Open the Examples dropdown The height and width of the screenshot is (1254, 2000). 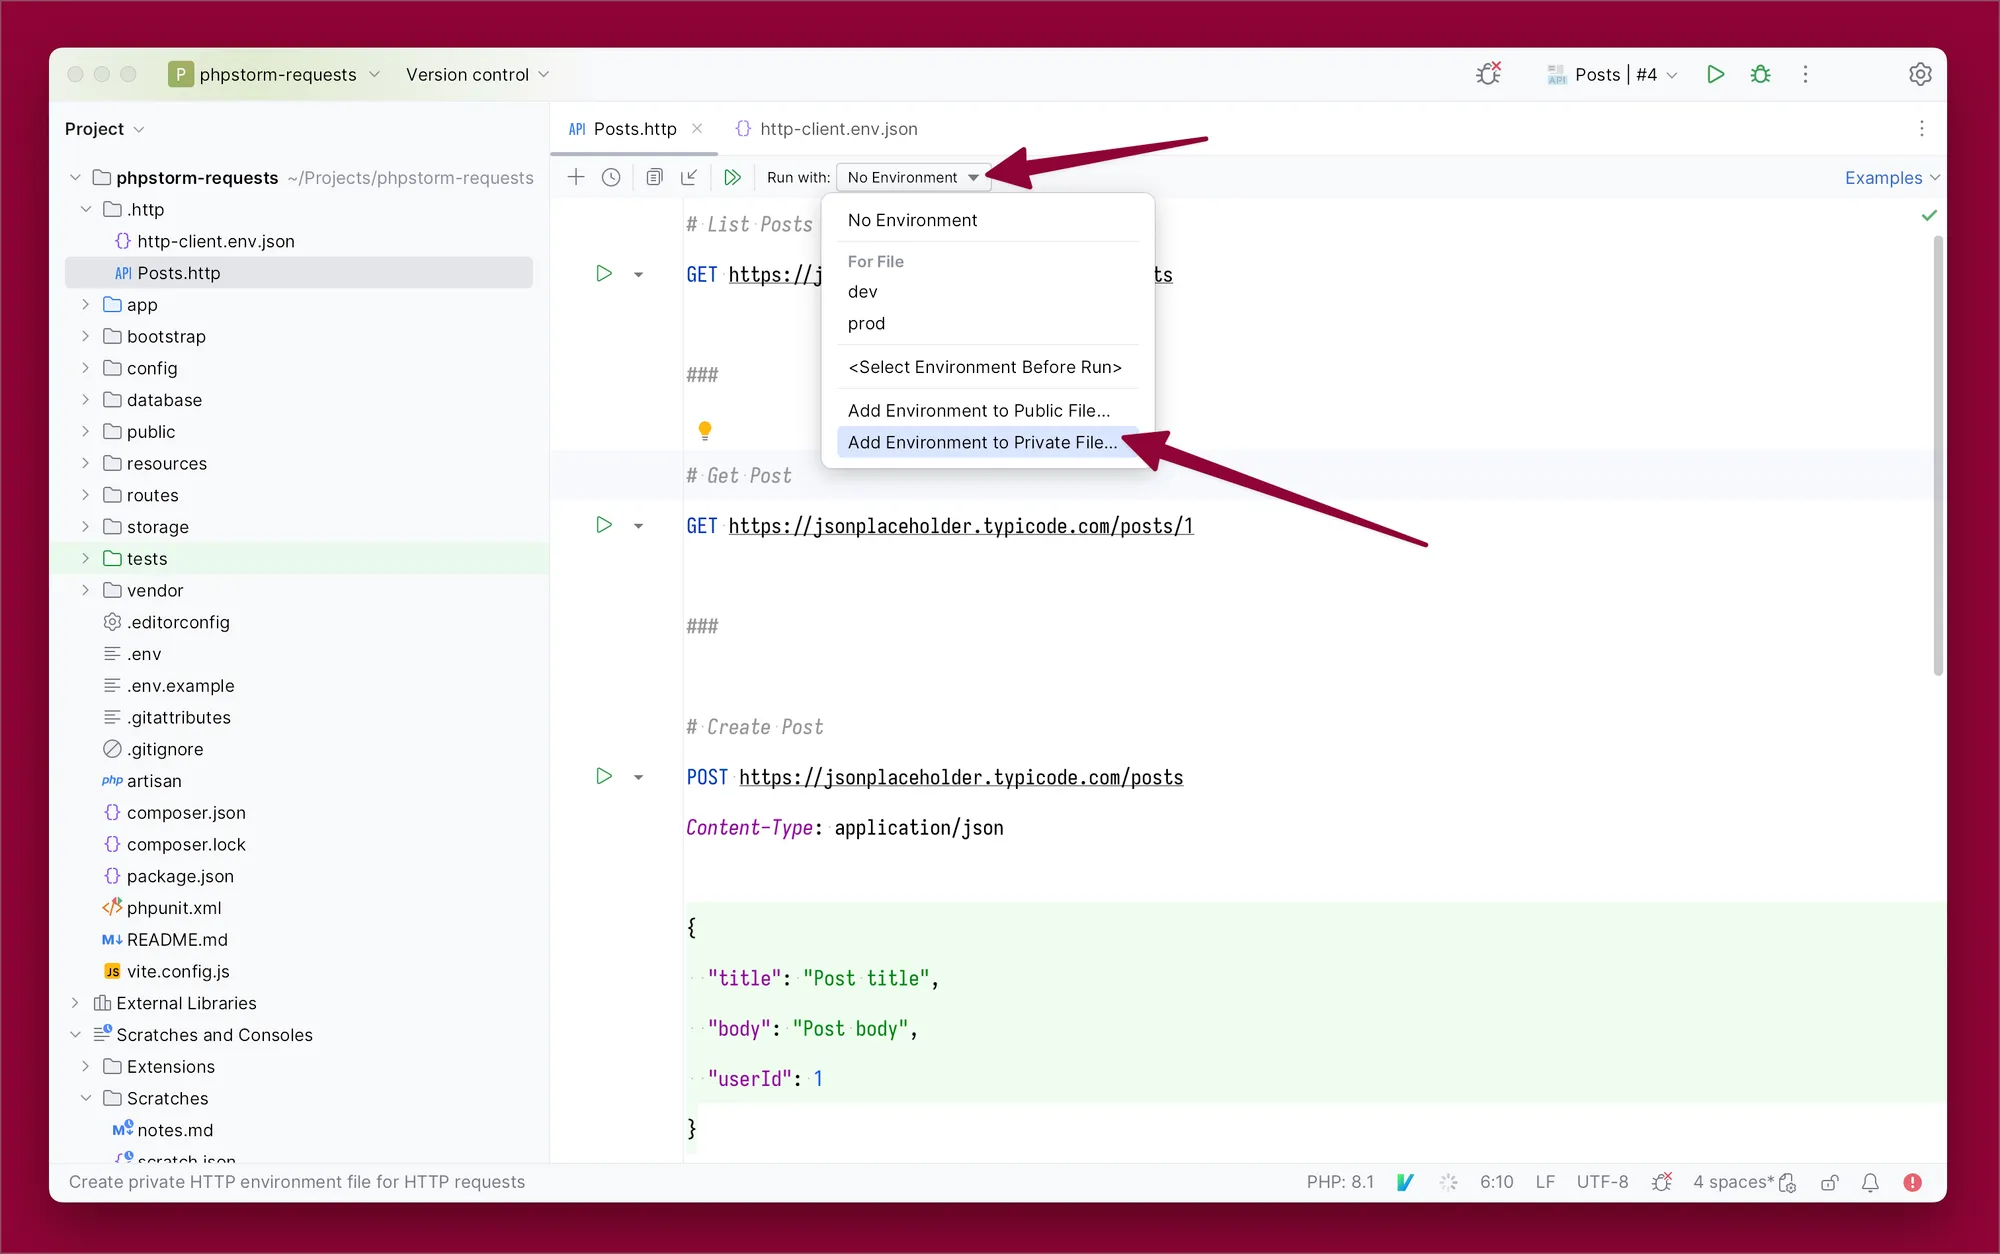point(1892,177)
